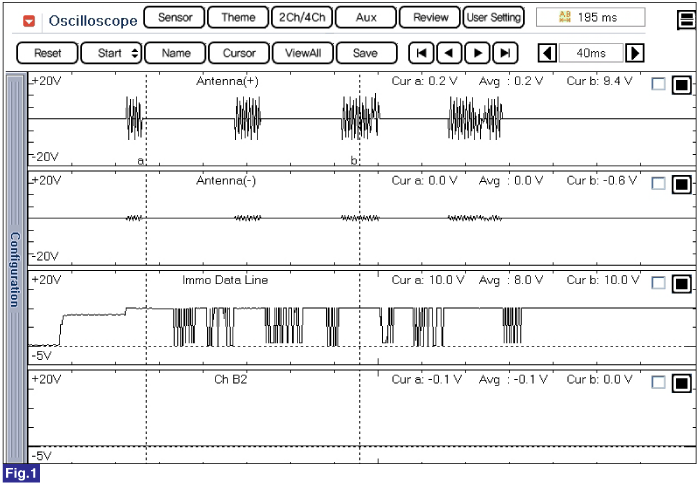The width and height of the screenshot is (700, 485).
Task: Click the Oscilloscope title text
Action: 93,21
